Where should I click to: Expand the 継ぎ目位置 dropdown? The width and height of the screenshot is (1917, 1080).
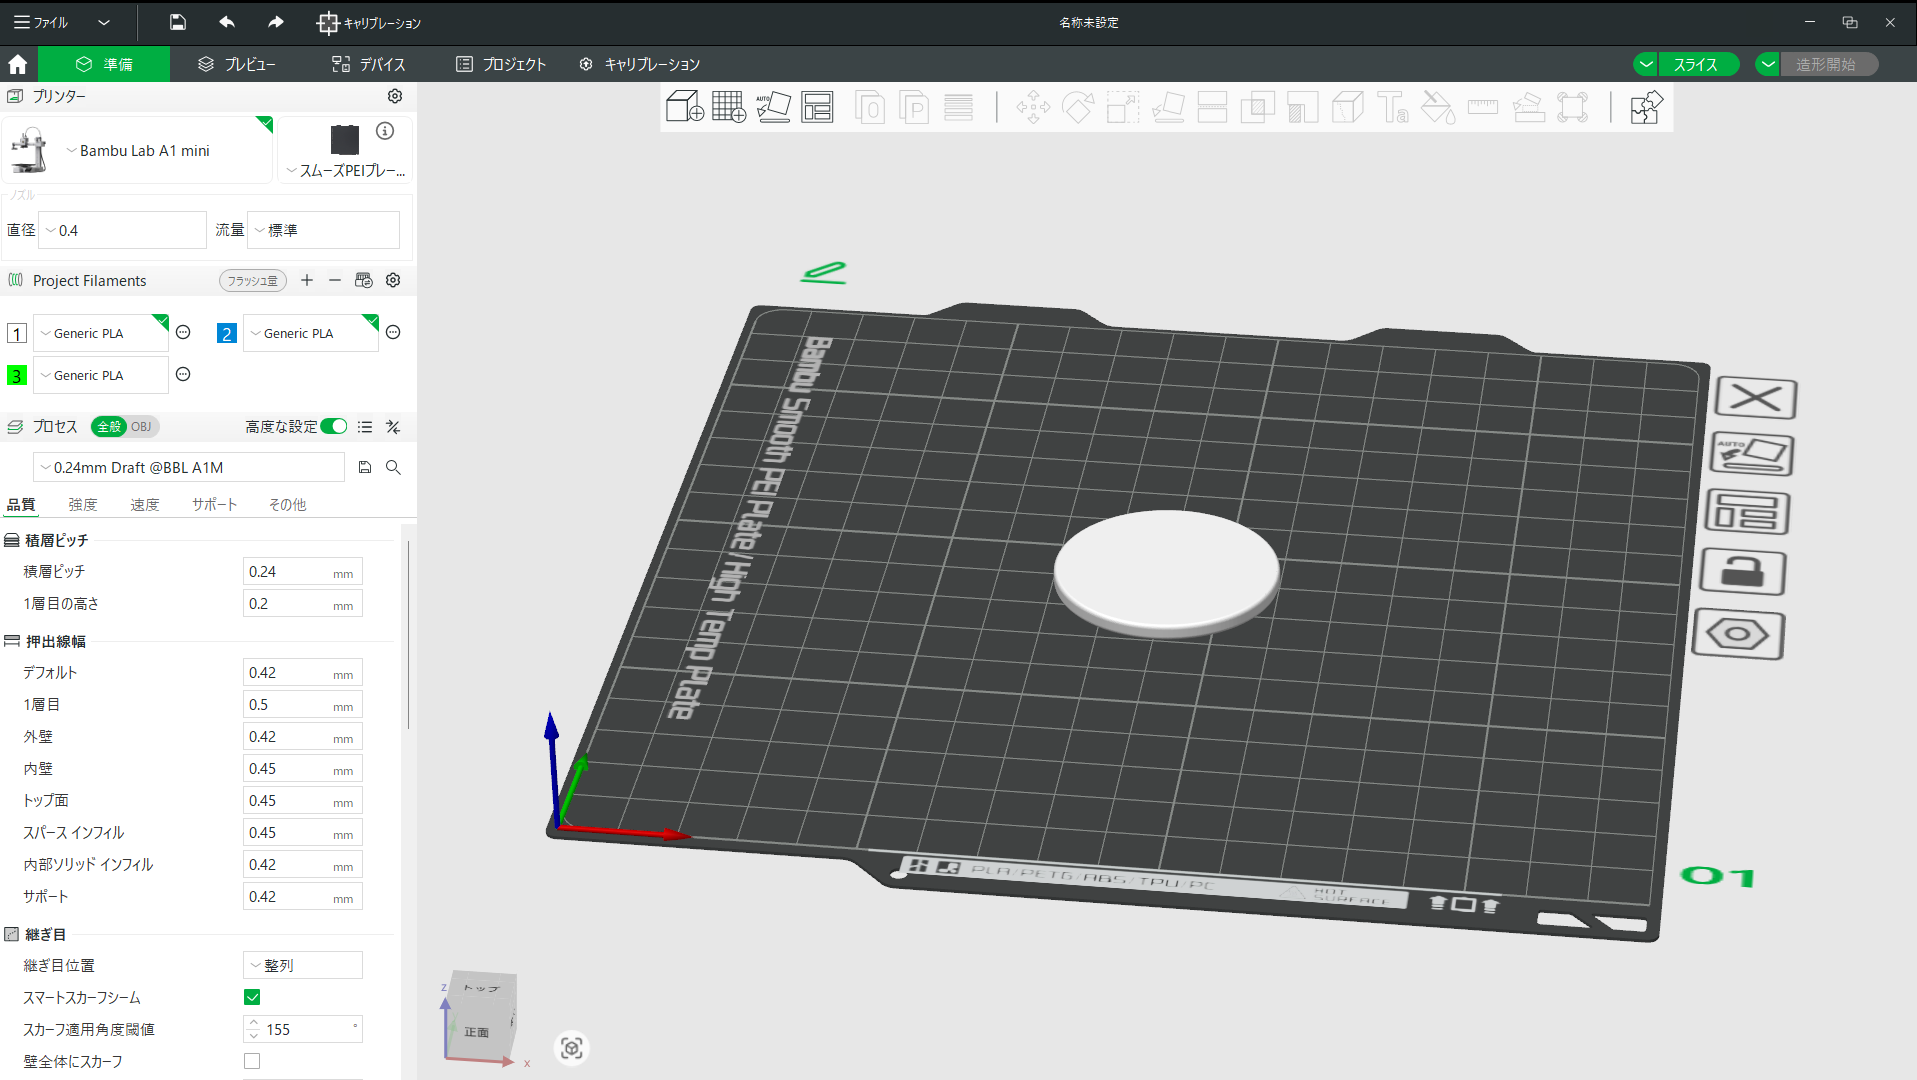click(x=302, y=965)
